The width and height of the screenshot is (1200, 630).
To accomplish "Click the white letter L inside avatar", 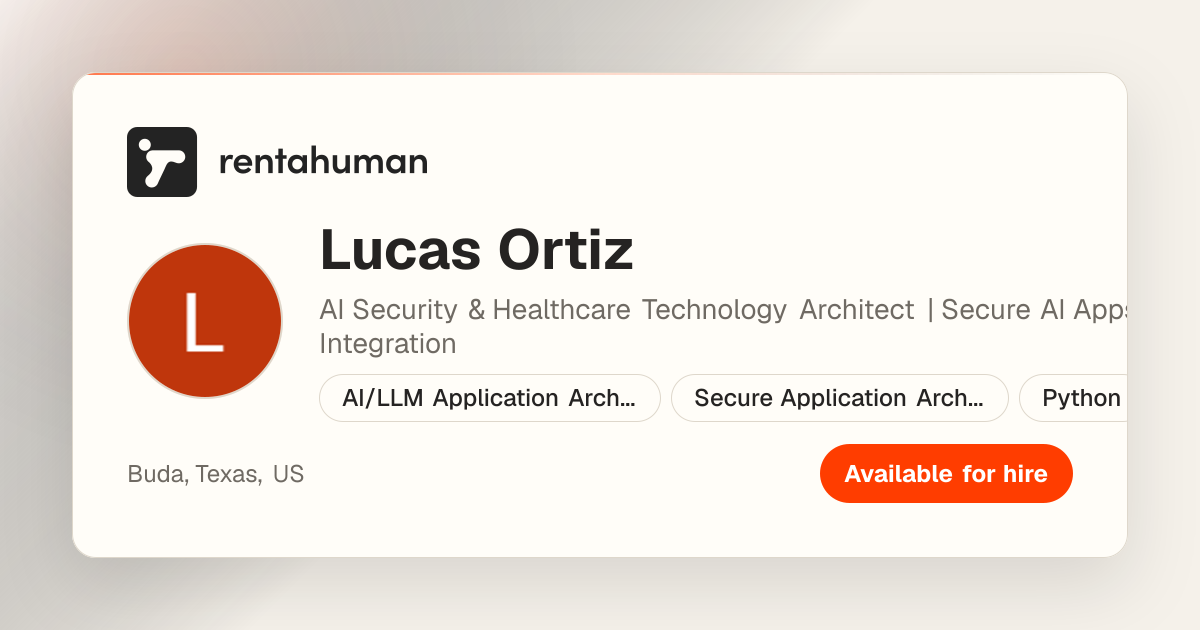I will 203,321.
